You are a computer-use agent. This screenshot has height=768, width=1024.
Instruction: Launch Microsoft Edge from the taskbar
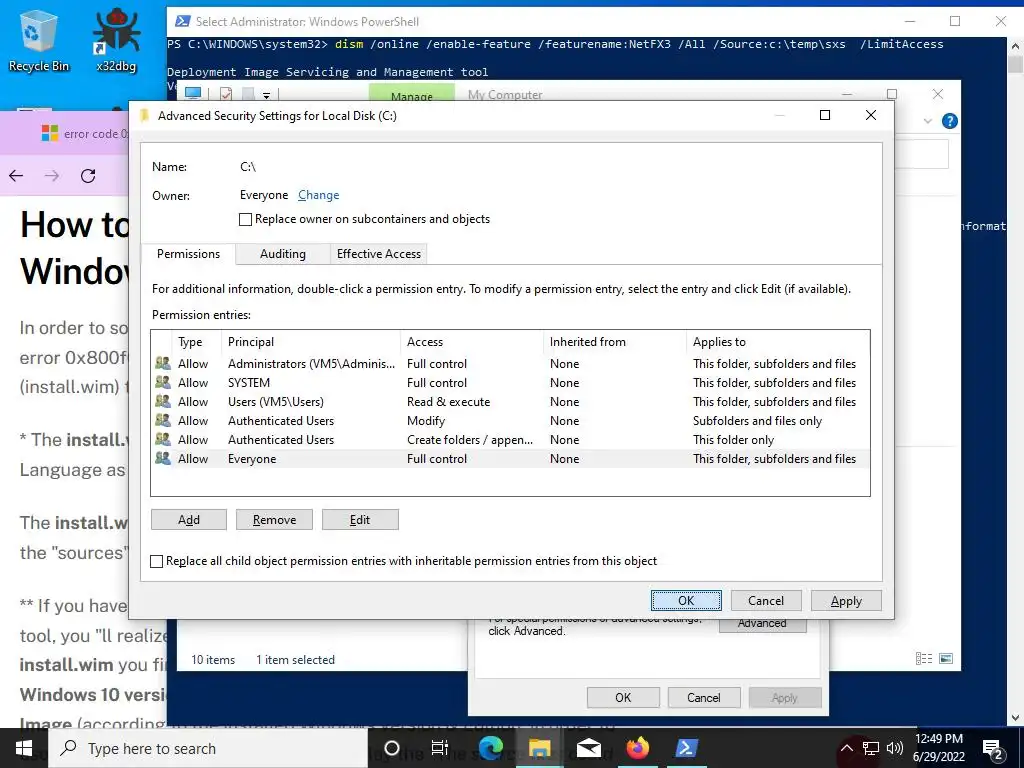[x=491, y=748]
